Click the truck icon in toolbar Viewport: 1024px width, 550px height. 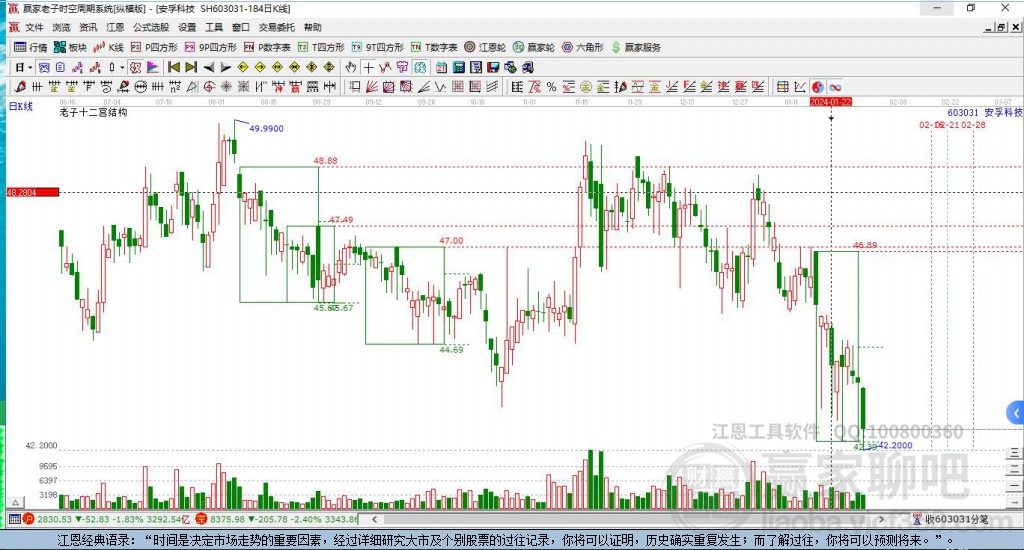point(528,67)
